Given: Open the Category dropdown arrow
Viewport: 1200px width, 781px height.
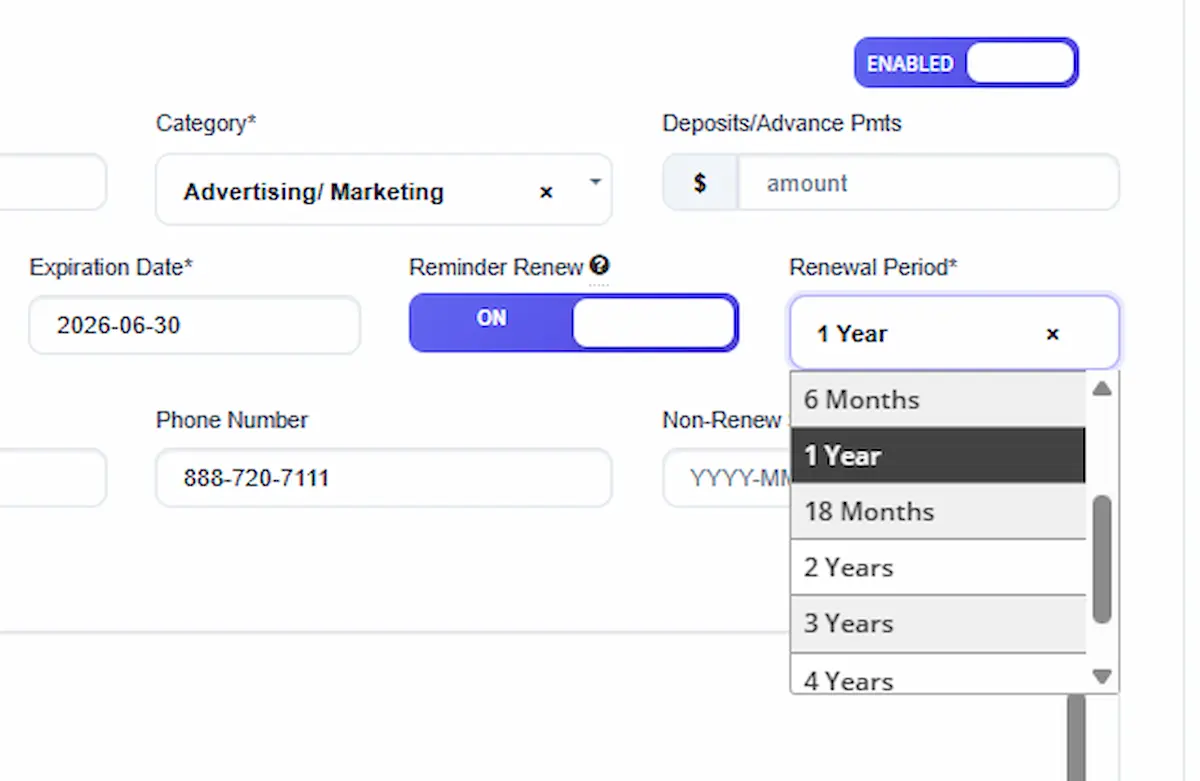Looking at the screenshot, I should tap(595, 186).
